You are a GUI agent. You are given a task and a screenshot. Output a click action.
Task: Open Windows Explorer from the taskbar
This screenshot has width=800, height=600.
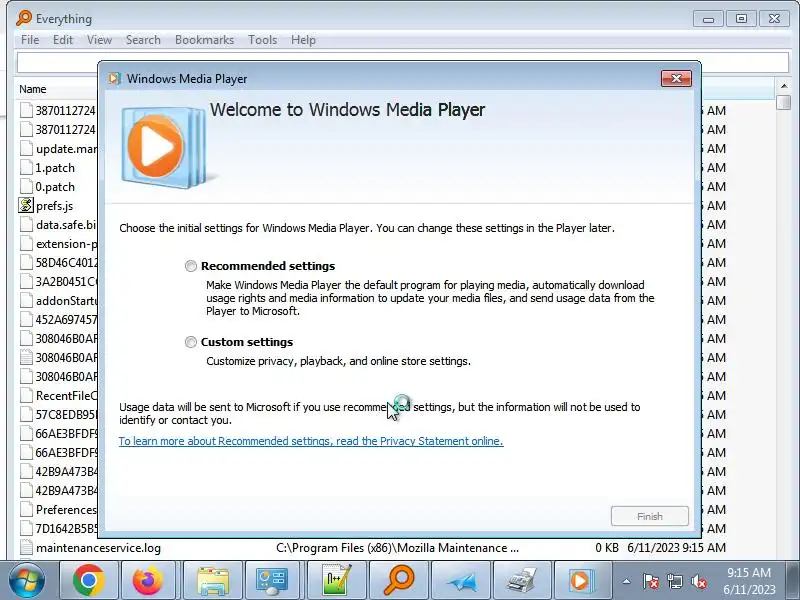[212, 581]
